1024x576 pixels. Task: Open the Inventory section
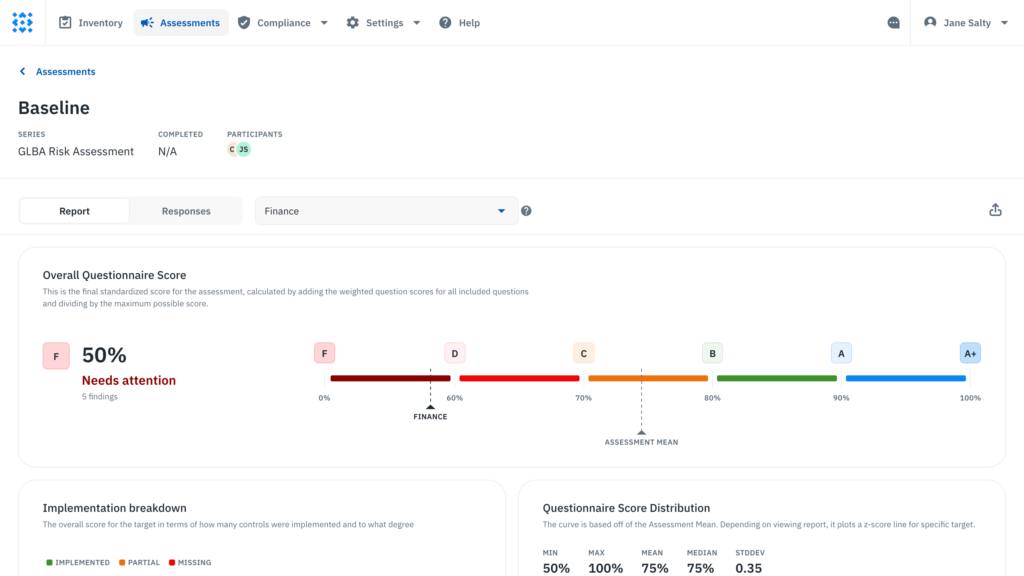(x=90, y=22)
